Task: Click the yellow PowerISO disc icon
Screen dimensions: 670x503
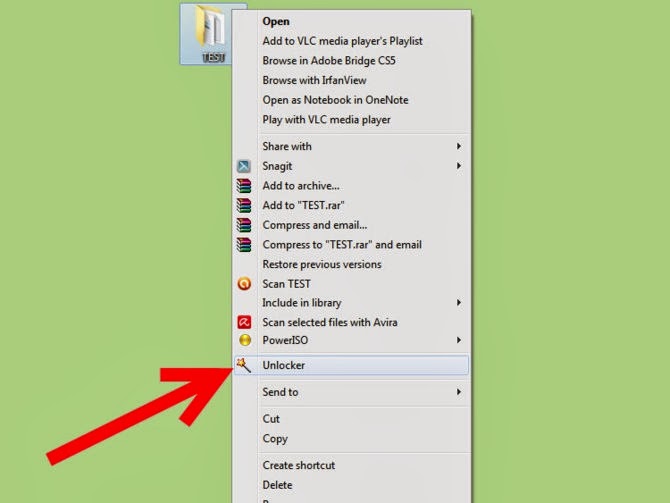Action: (x=245, y=340)
